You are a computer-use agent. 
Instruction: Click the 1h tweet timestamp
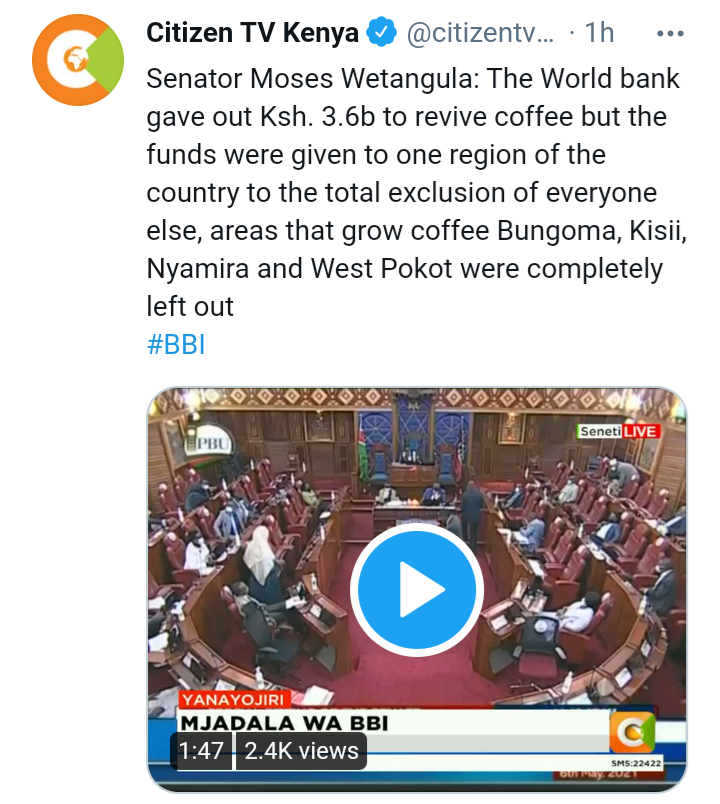(x=599, y=33)
